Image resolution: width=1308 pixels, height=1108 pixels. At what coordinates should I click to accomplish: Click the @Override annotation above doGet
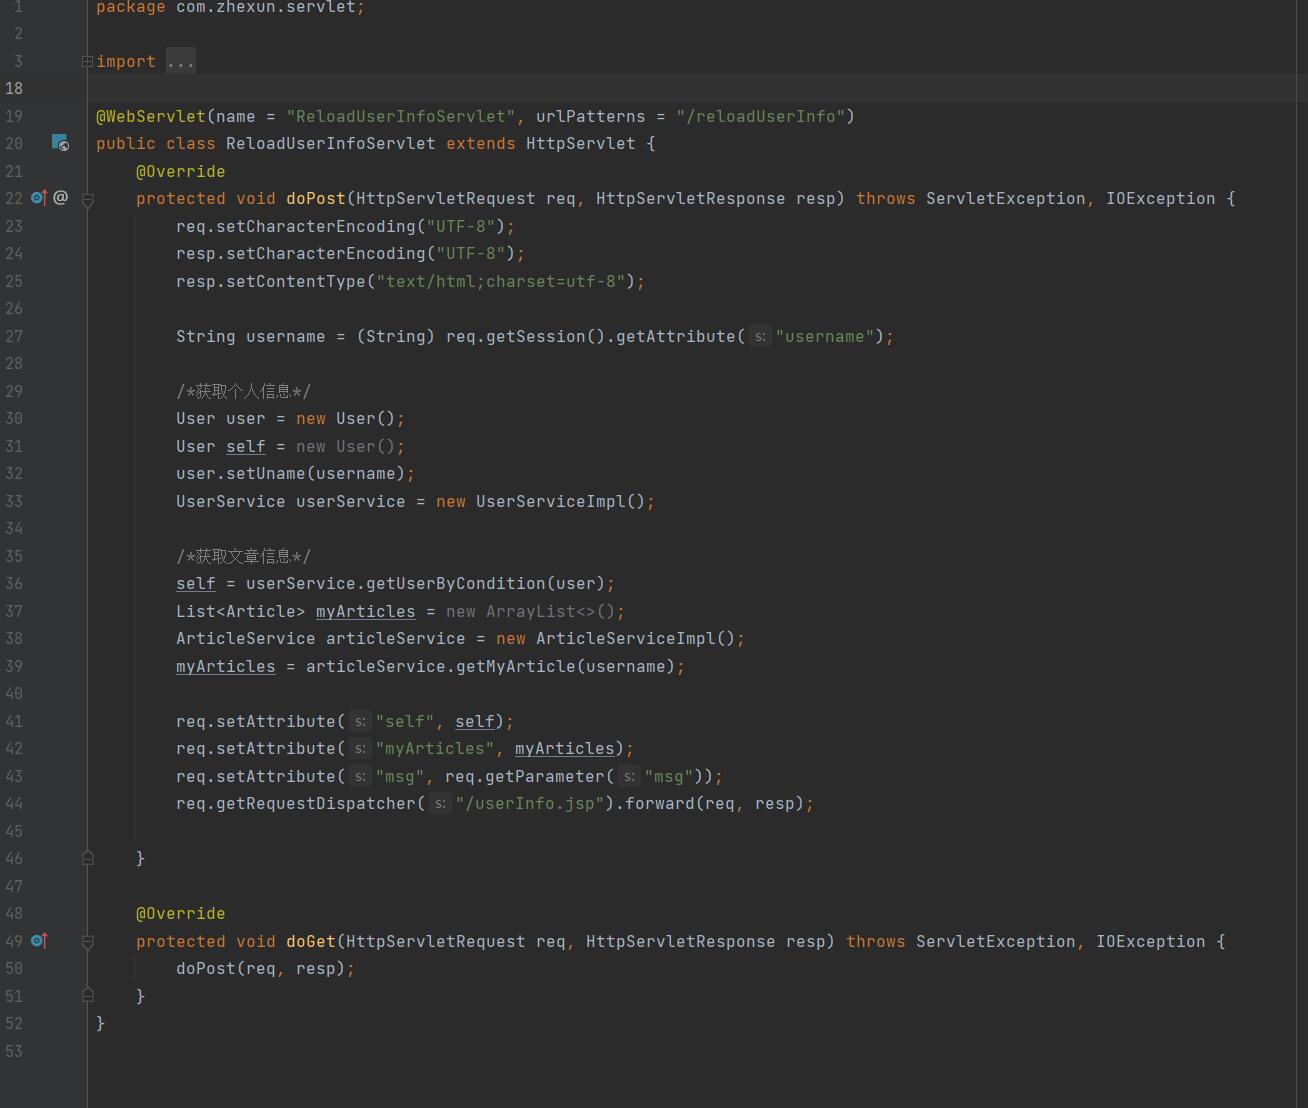coord(181,913)
